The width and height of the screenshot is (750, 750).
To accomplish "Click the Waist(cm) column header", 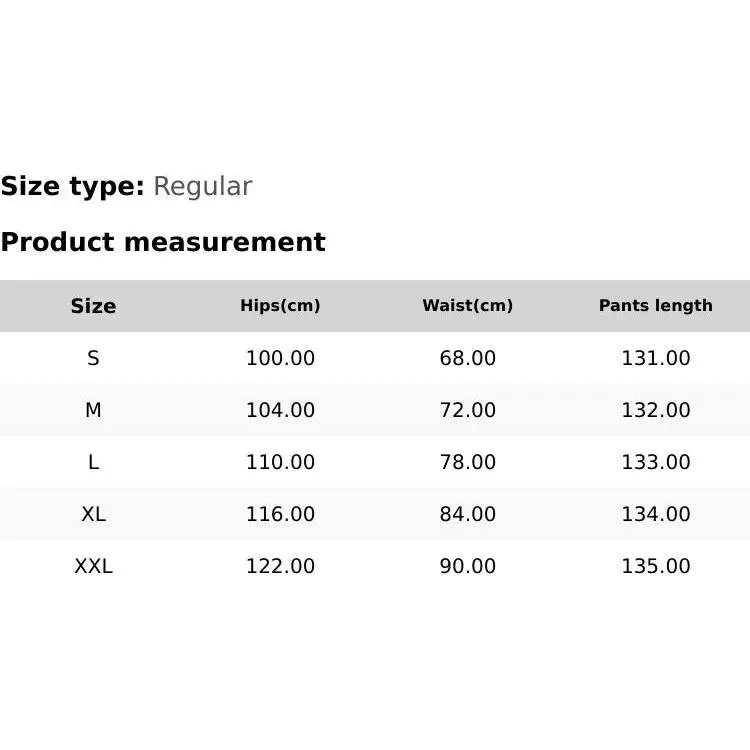I will pyautogui.click(x=467, y=306).
